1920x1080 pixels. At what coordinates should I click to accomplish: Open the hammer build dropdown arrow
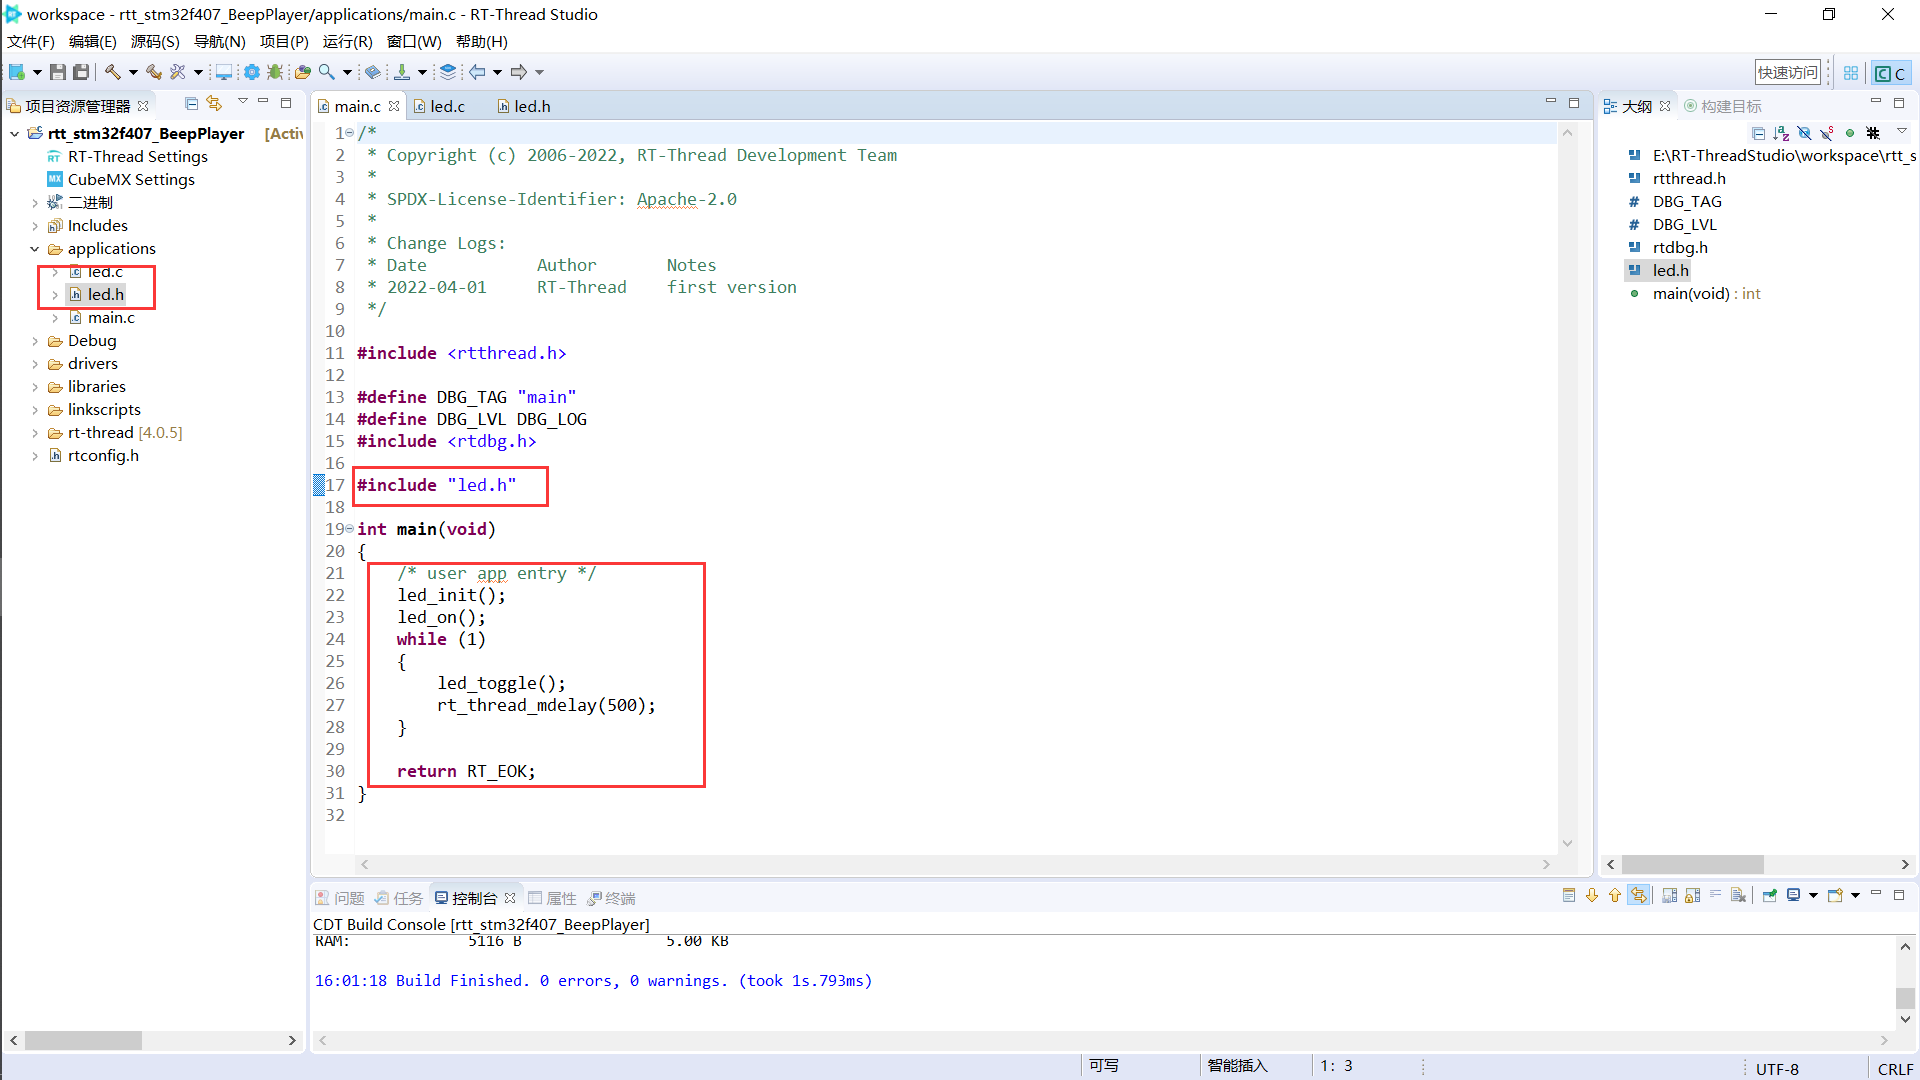coord(133,72)
